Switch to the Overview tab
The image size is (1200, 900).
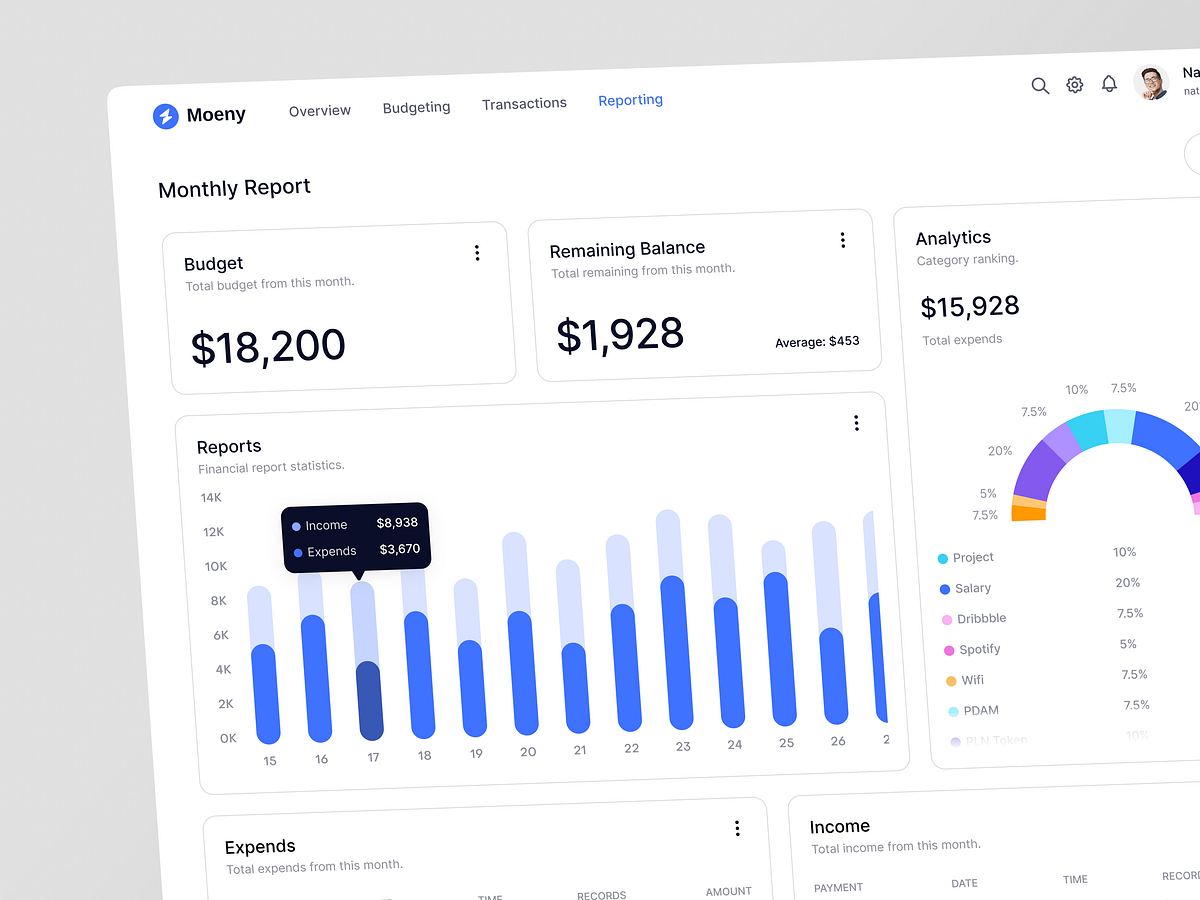(319, 110)
